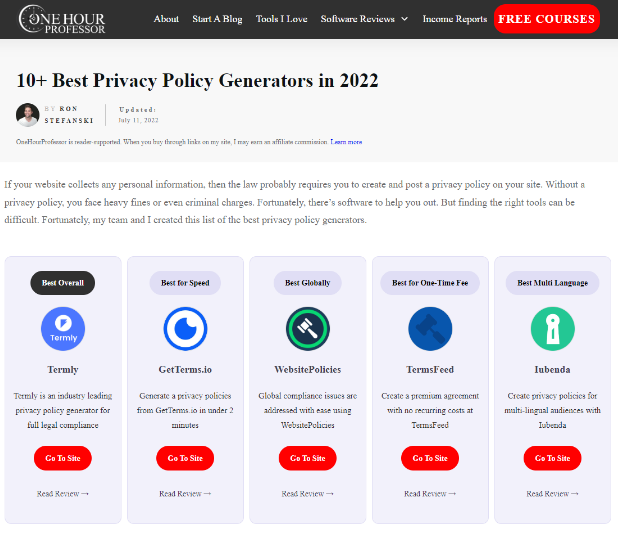618x534 pixels.
Task: Click the FREE COURSES button
Action: pyautogui.click(x=546, y=19)
